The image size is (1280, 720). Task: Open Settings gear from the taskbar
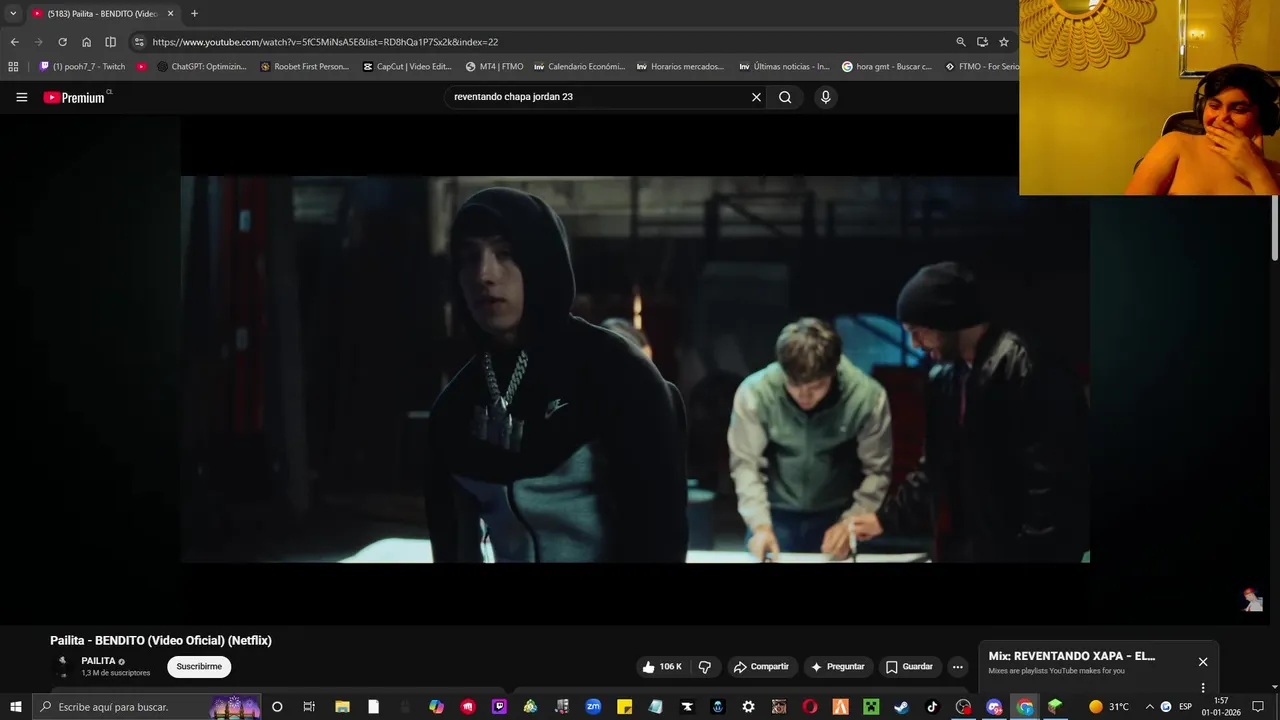click(748, 707)
